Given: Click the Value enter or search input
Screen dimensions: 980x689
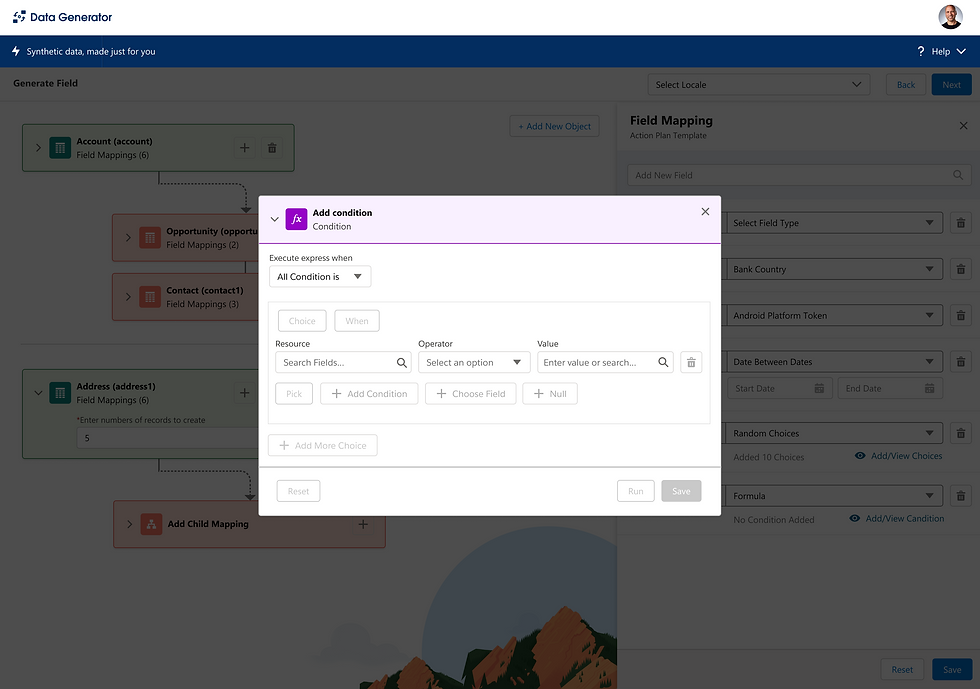Looking at the screenshot, I should pos(605,362).
